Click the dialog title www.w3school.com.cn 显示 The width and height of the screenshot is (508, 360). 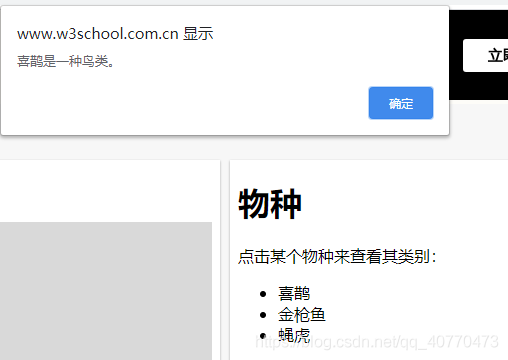coord(115,34)
